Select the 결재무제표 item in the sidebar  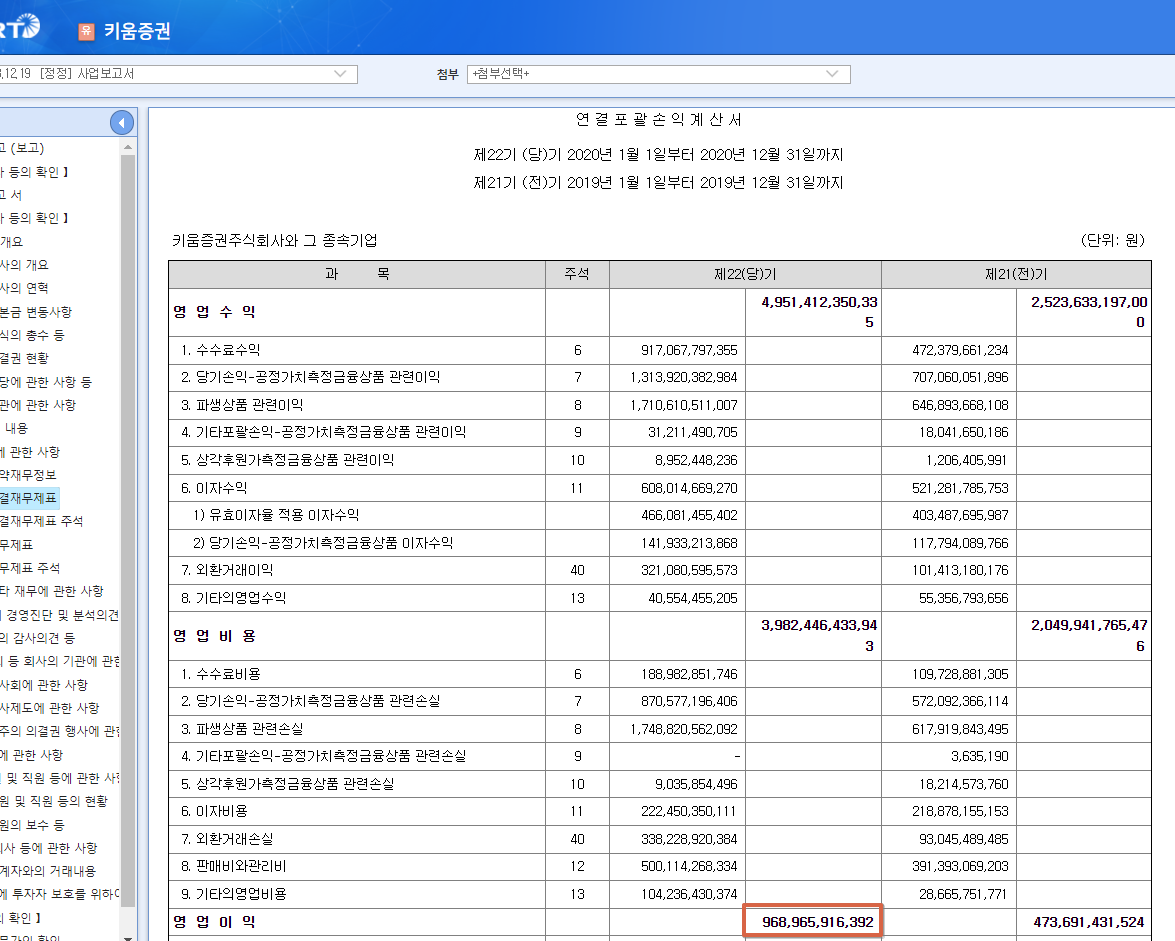28,498
